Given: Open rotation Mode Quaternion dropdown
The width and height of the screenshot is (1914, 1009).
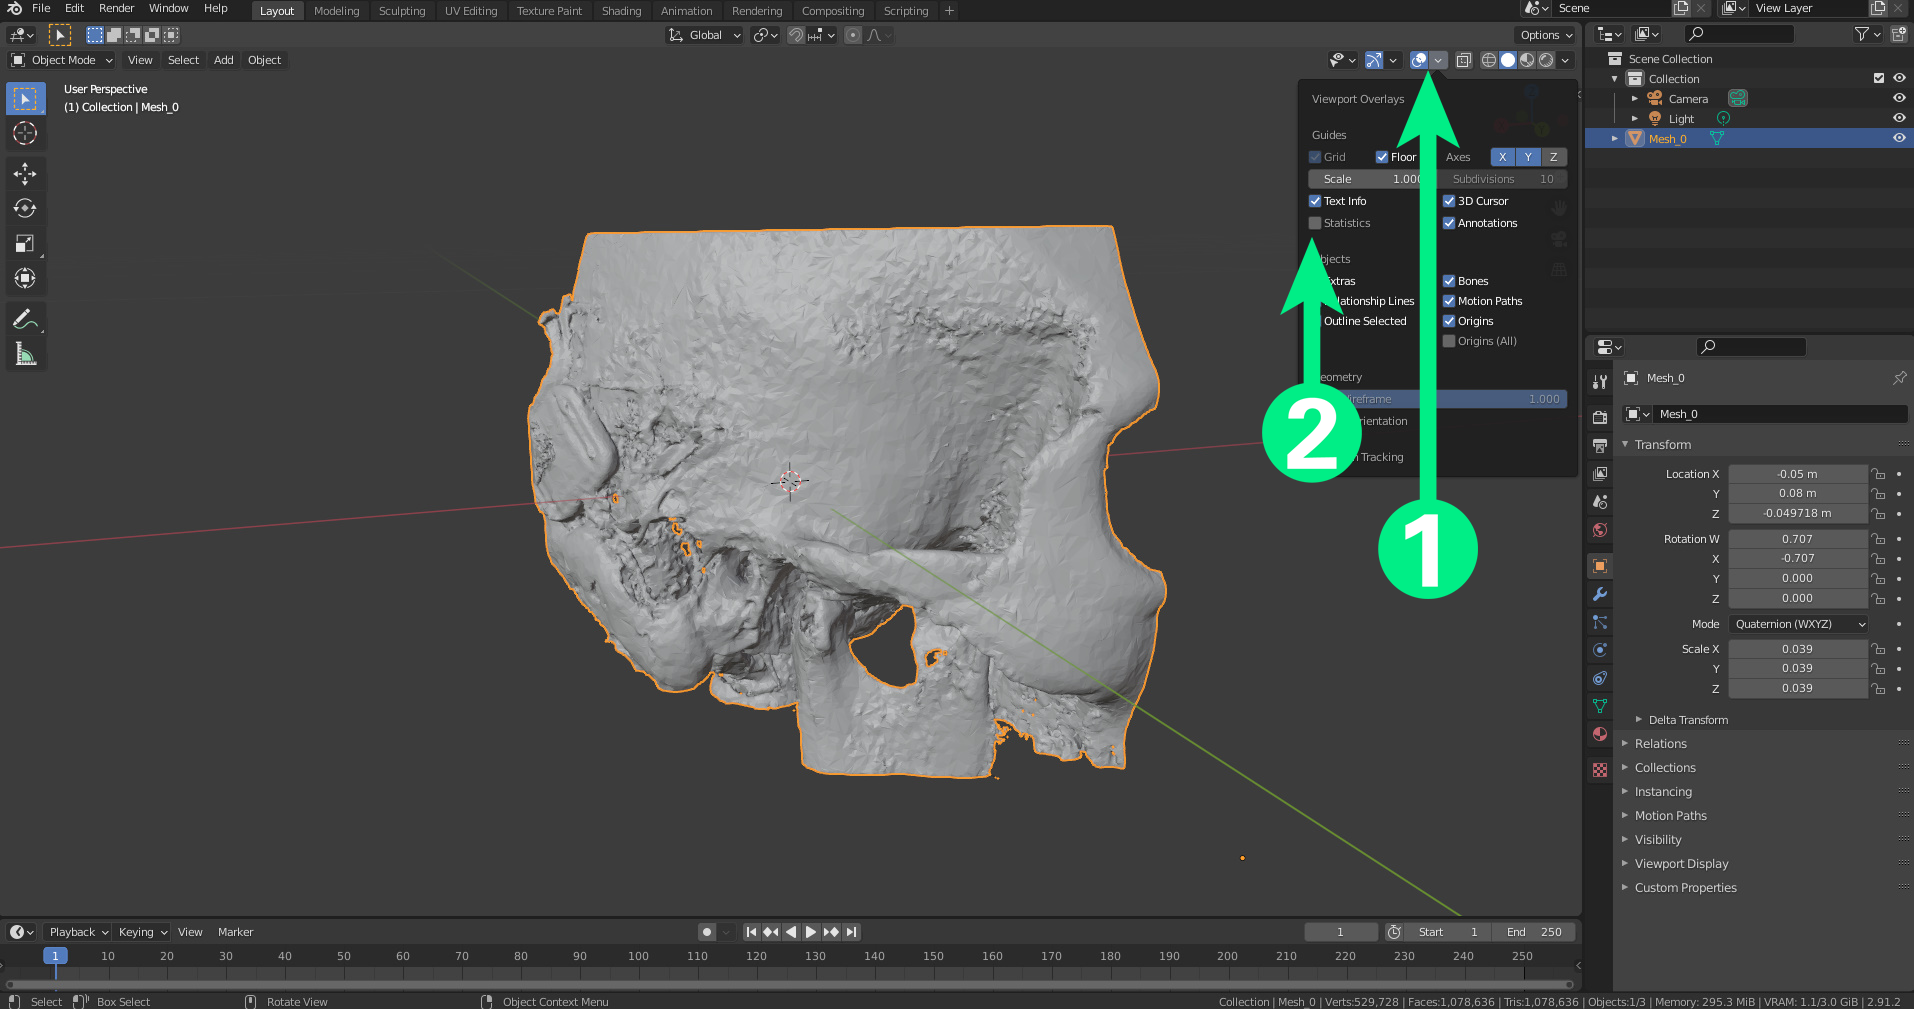Looking at the screenshot, I should [1799, 624].
